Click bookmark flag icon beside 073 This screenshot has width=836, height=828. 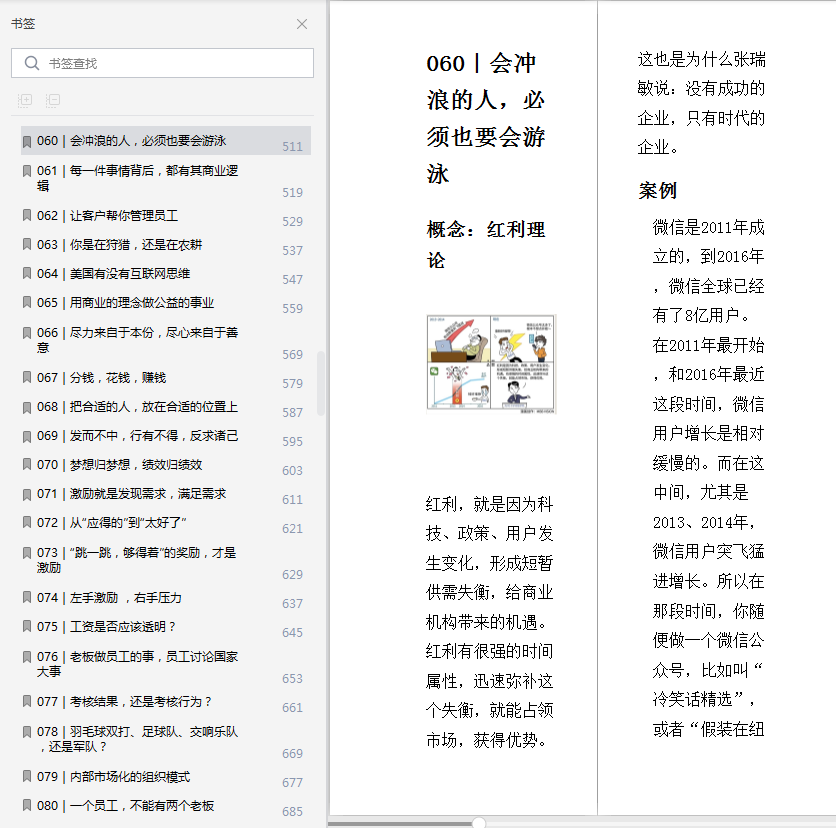tap(27, 552)
